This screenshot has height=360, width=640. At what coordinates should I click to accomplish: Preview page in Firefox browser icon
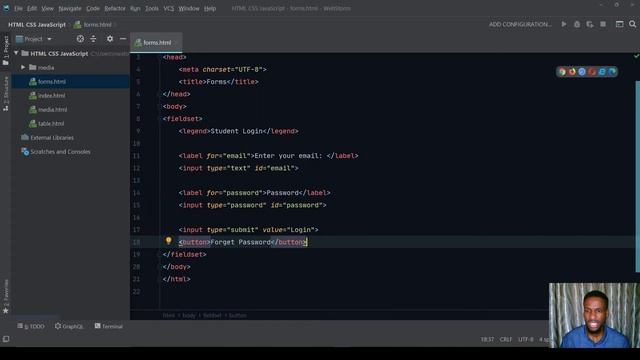pos(572,72)
